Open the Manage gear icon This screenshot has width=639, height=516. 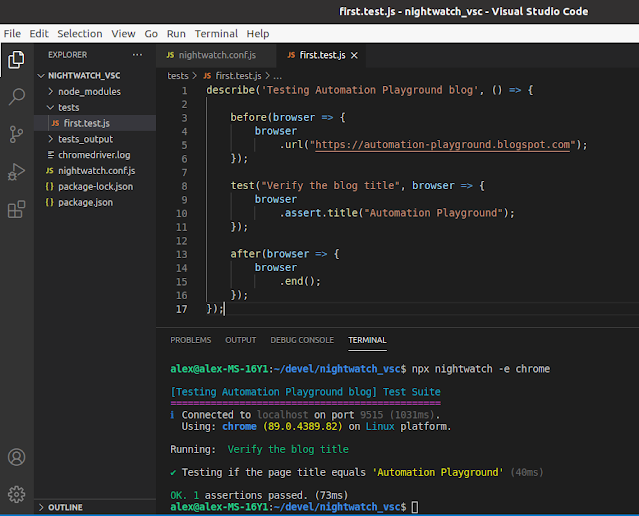coord(16,494)
